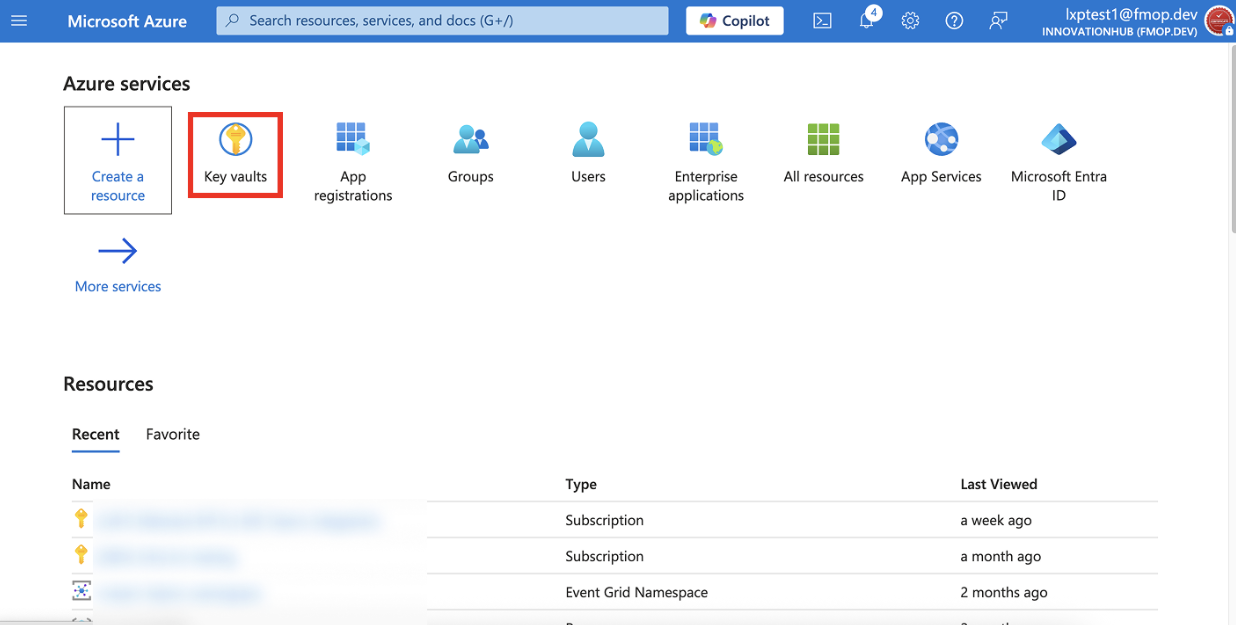Open notifications bell with badge

867,20
